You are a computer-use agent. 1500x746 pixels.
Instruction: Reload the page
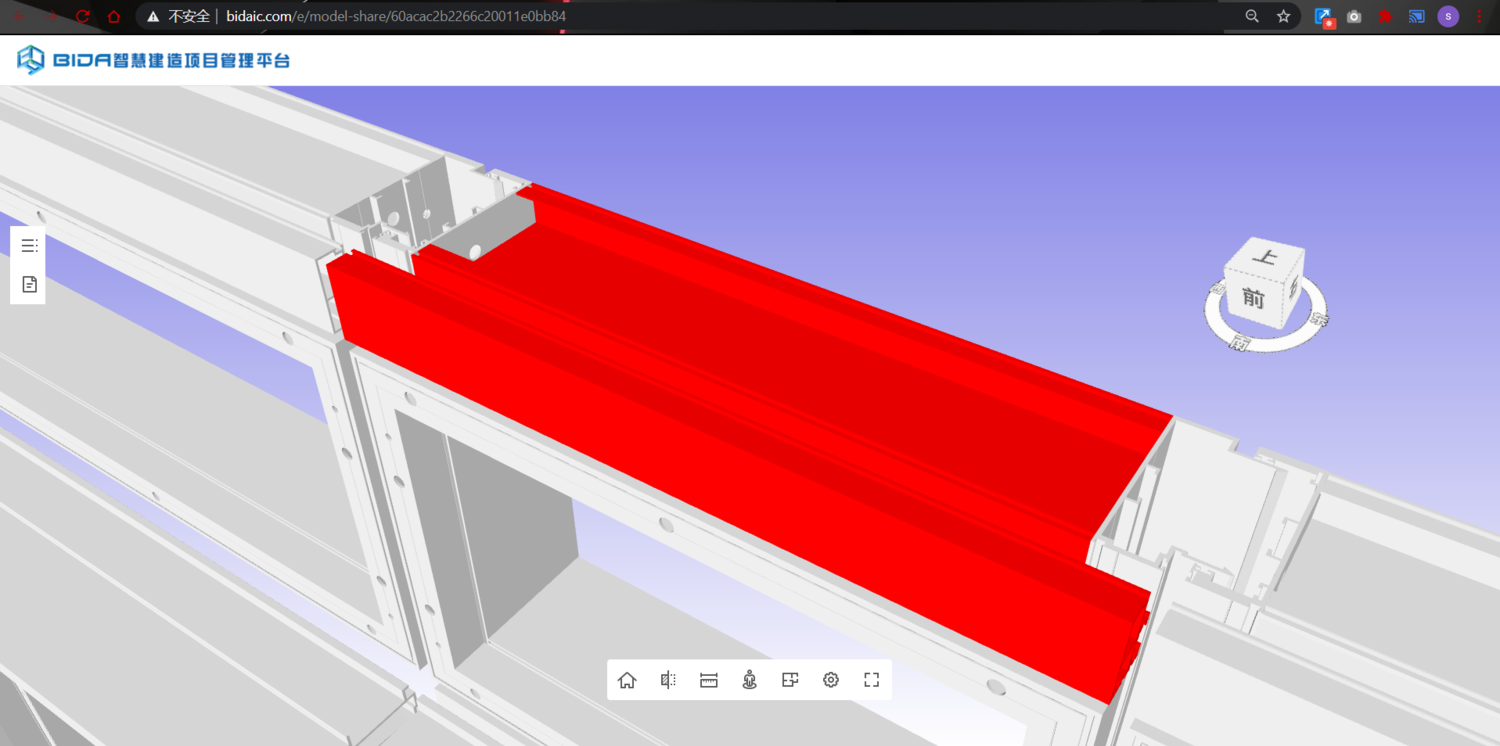[x=83, y=16]
